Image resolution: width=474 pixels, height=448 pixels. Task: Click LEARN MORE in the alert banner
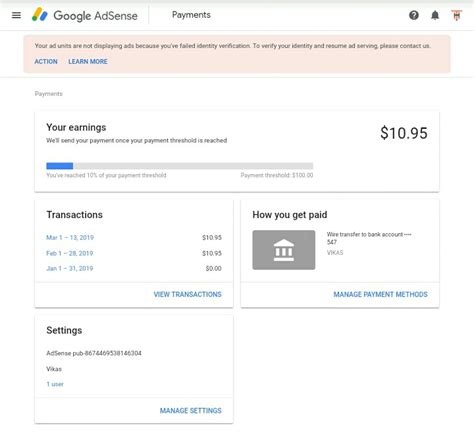88,62
